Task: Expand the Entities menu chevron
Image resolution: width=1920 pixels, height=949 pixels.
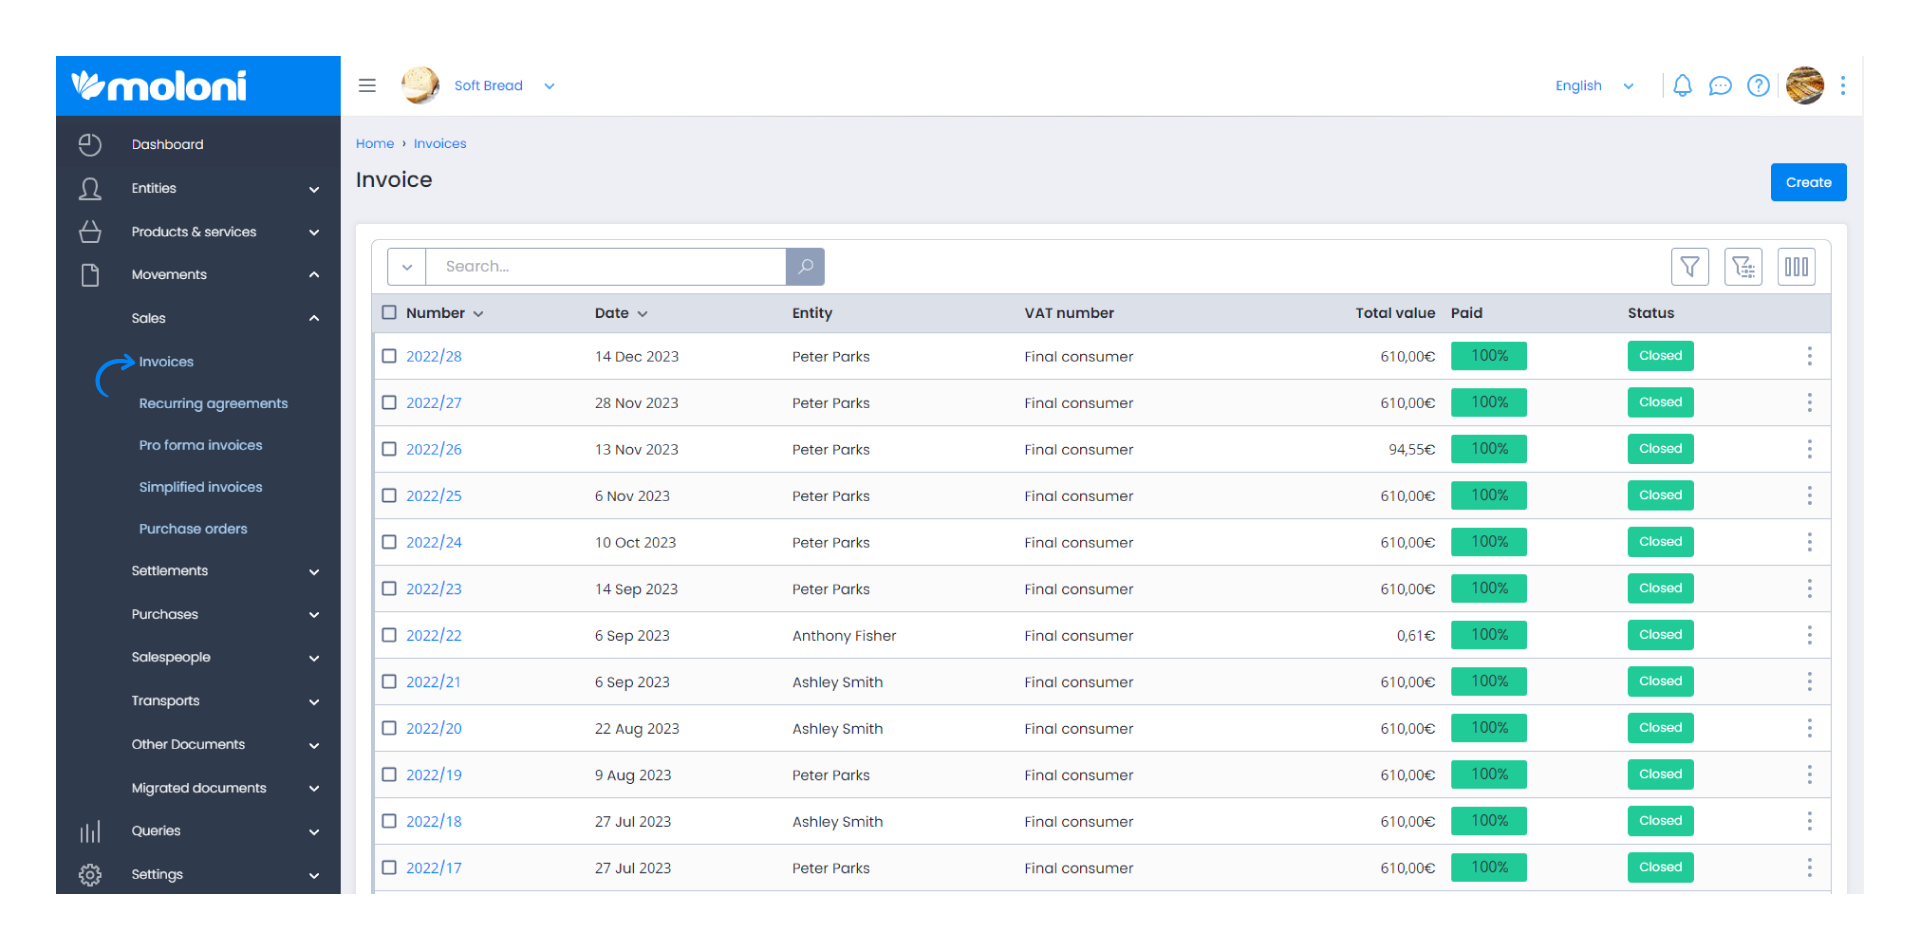Action: pyautogui.click(x=314, y=189)
